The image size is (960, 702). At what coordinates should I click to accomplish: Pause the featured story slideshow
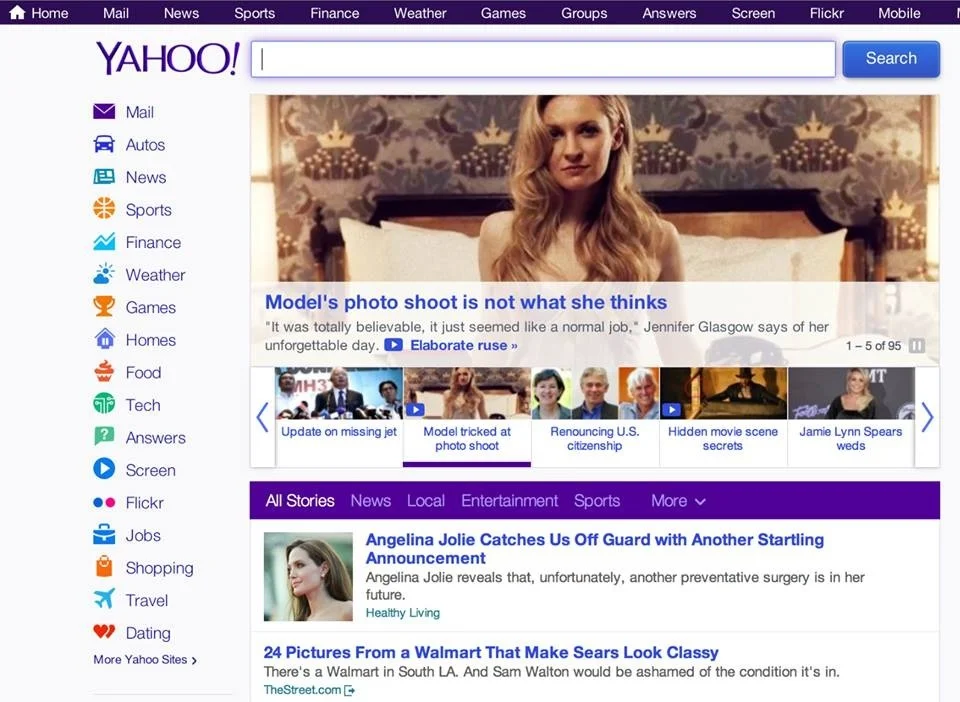click(917, 346)
